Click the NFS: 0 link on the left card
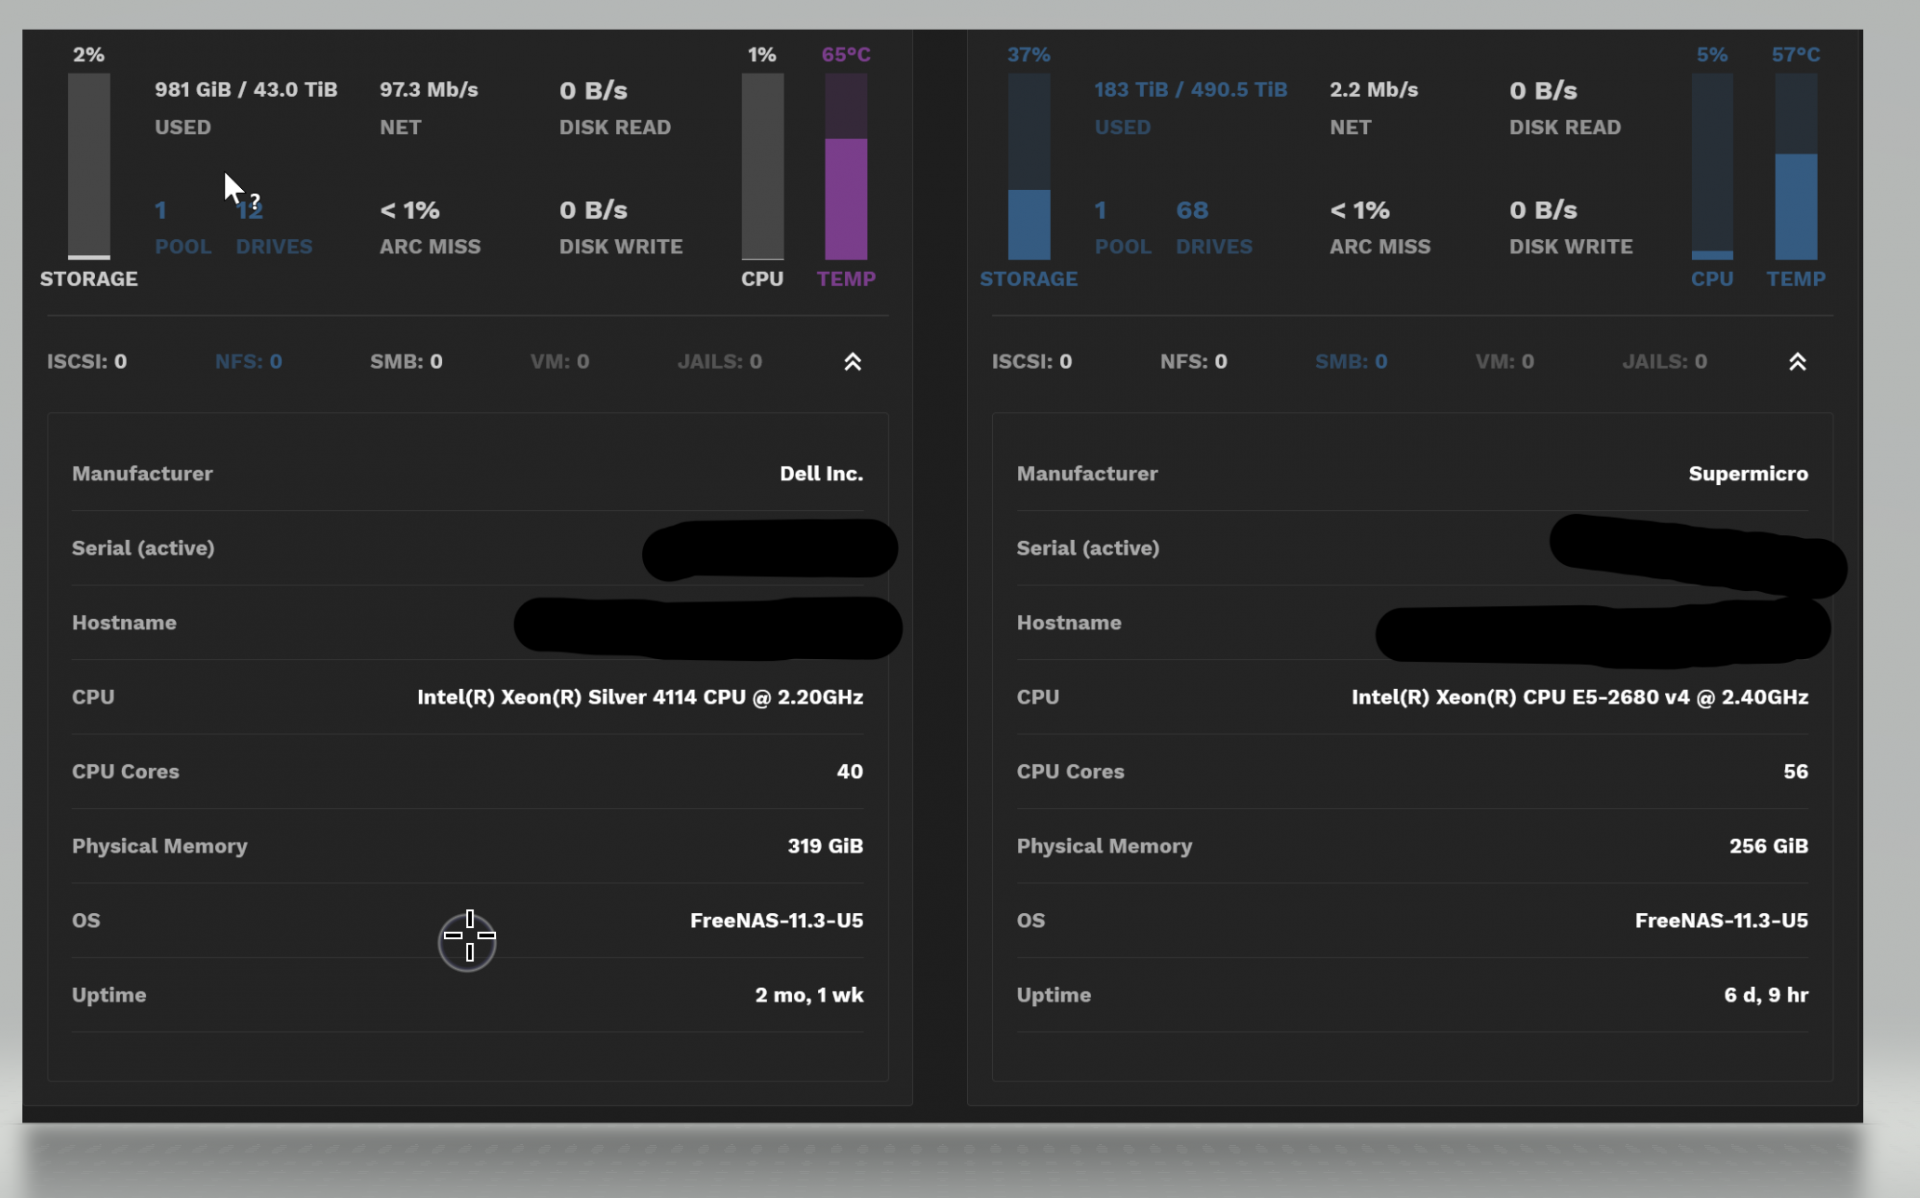This screenshot has width=1920, height=1198. (248, 362)
